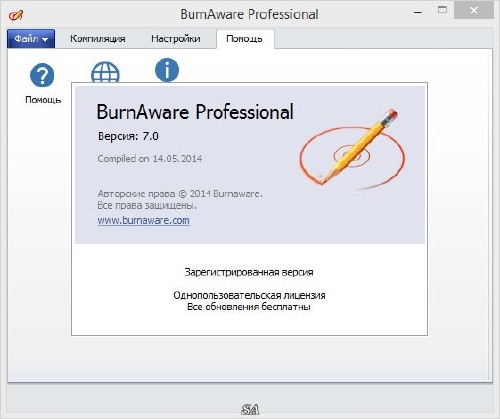
Task: Select the Помощь tab
Action: tap(244, 39)
